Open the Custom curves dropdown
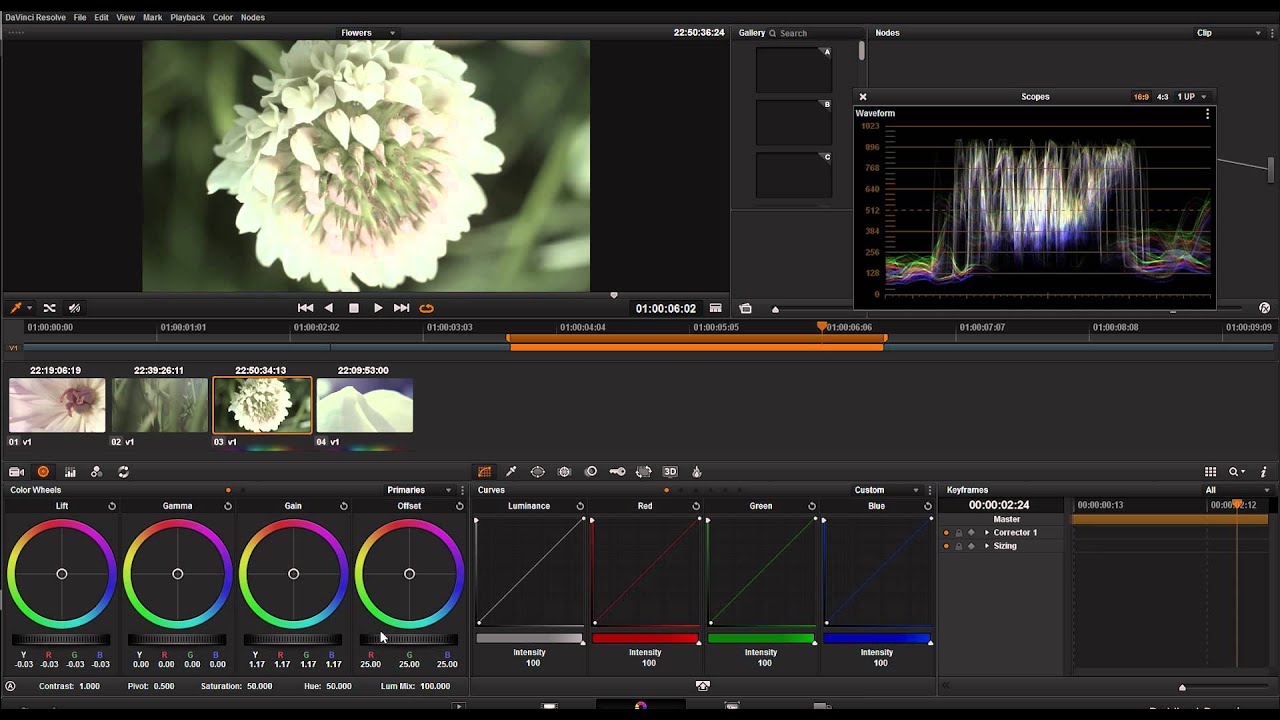The image size is (1280, 720). point(886,490)
